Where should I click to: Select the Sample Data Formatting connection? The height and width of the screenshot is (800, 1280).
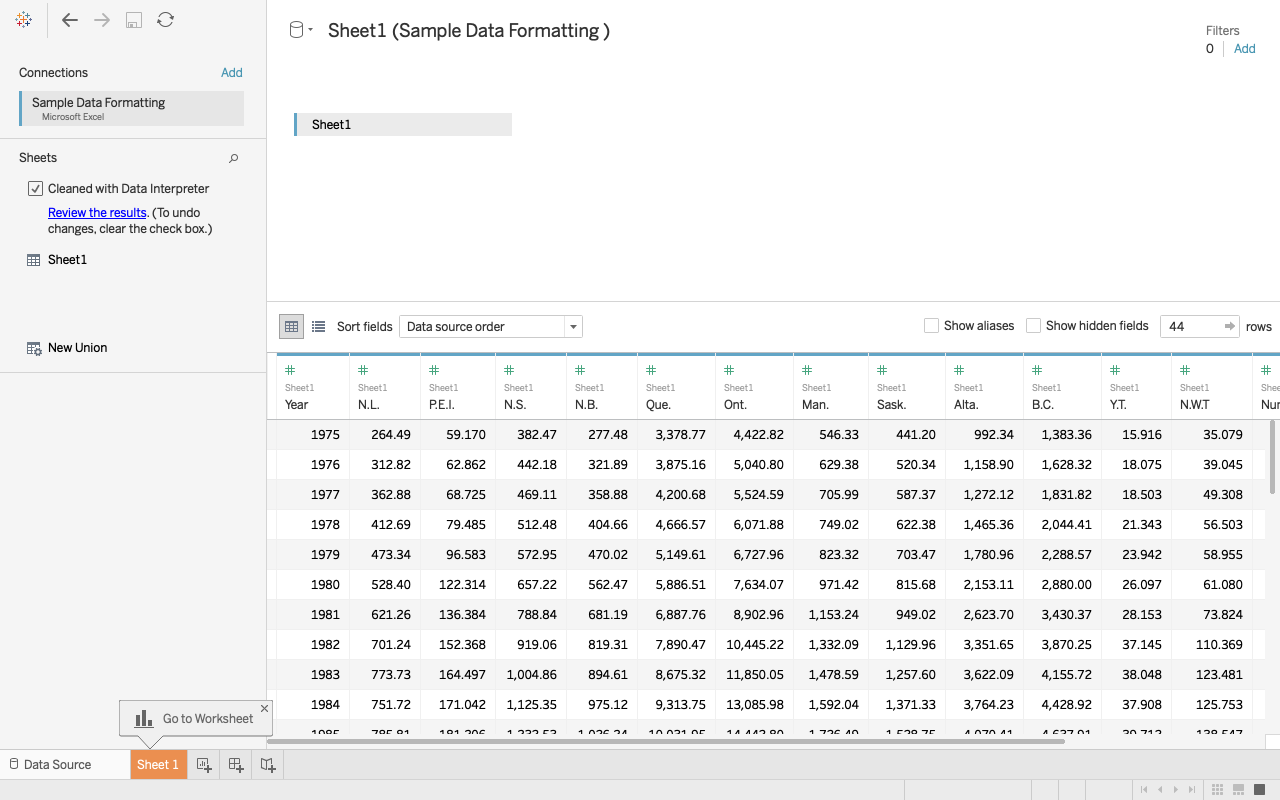[131, 109]
